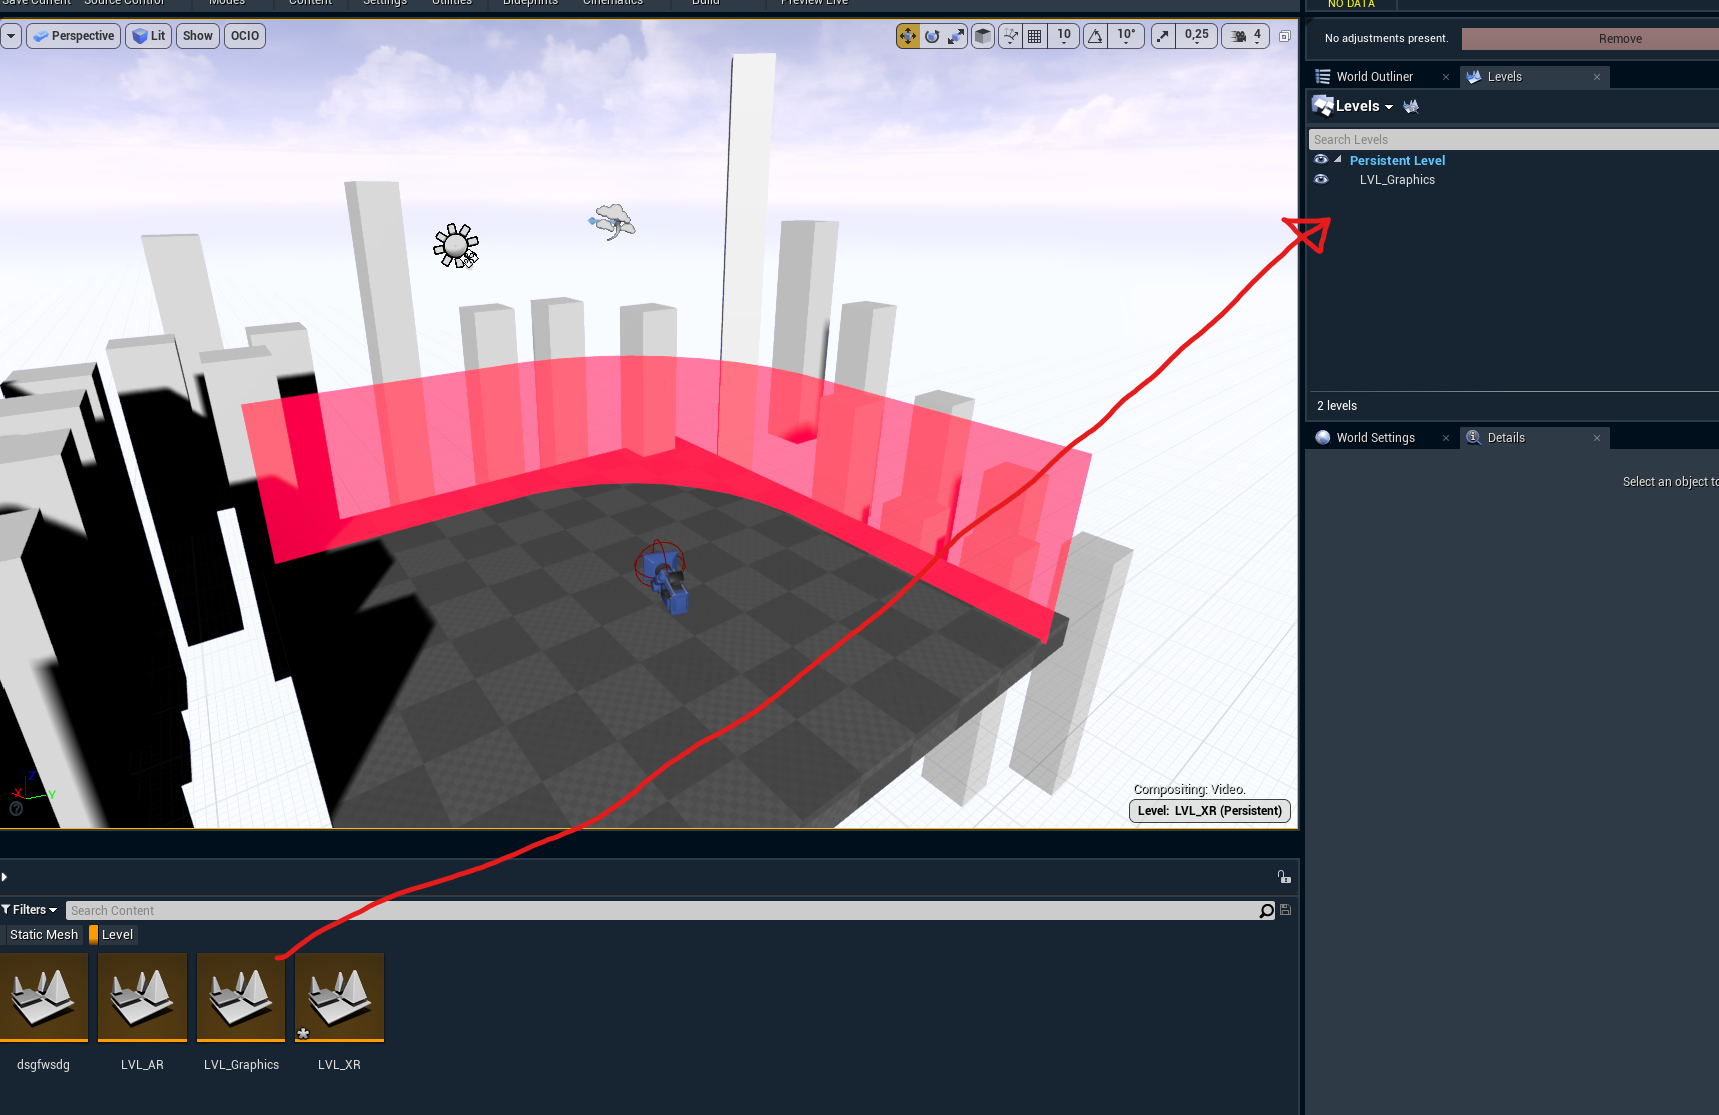This screenshot has height=1115, width=1719.
Task: Maximize or restore the viewport
Action: 1285,36
